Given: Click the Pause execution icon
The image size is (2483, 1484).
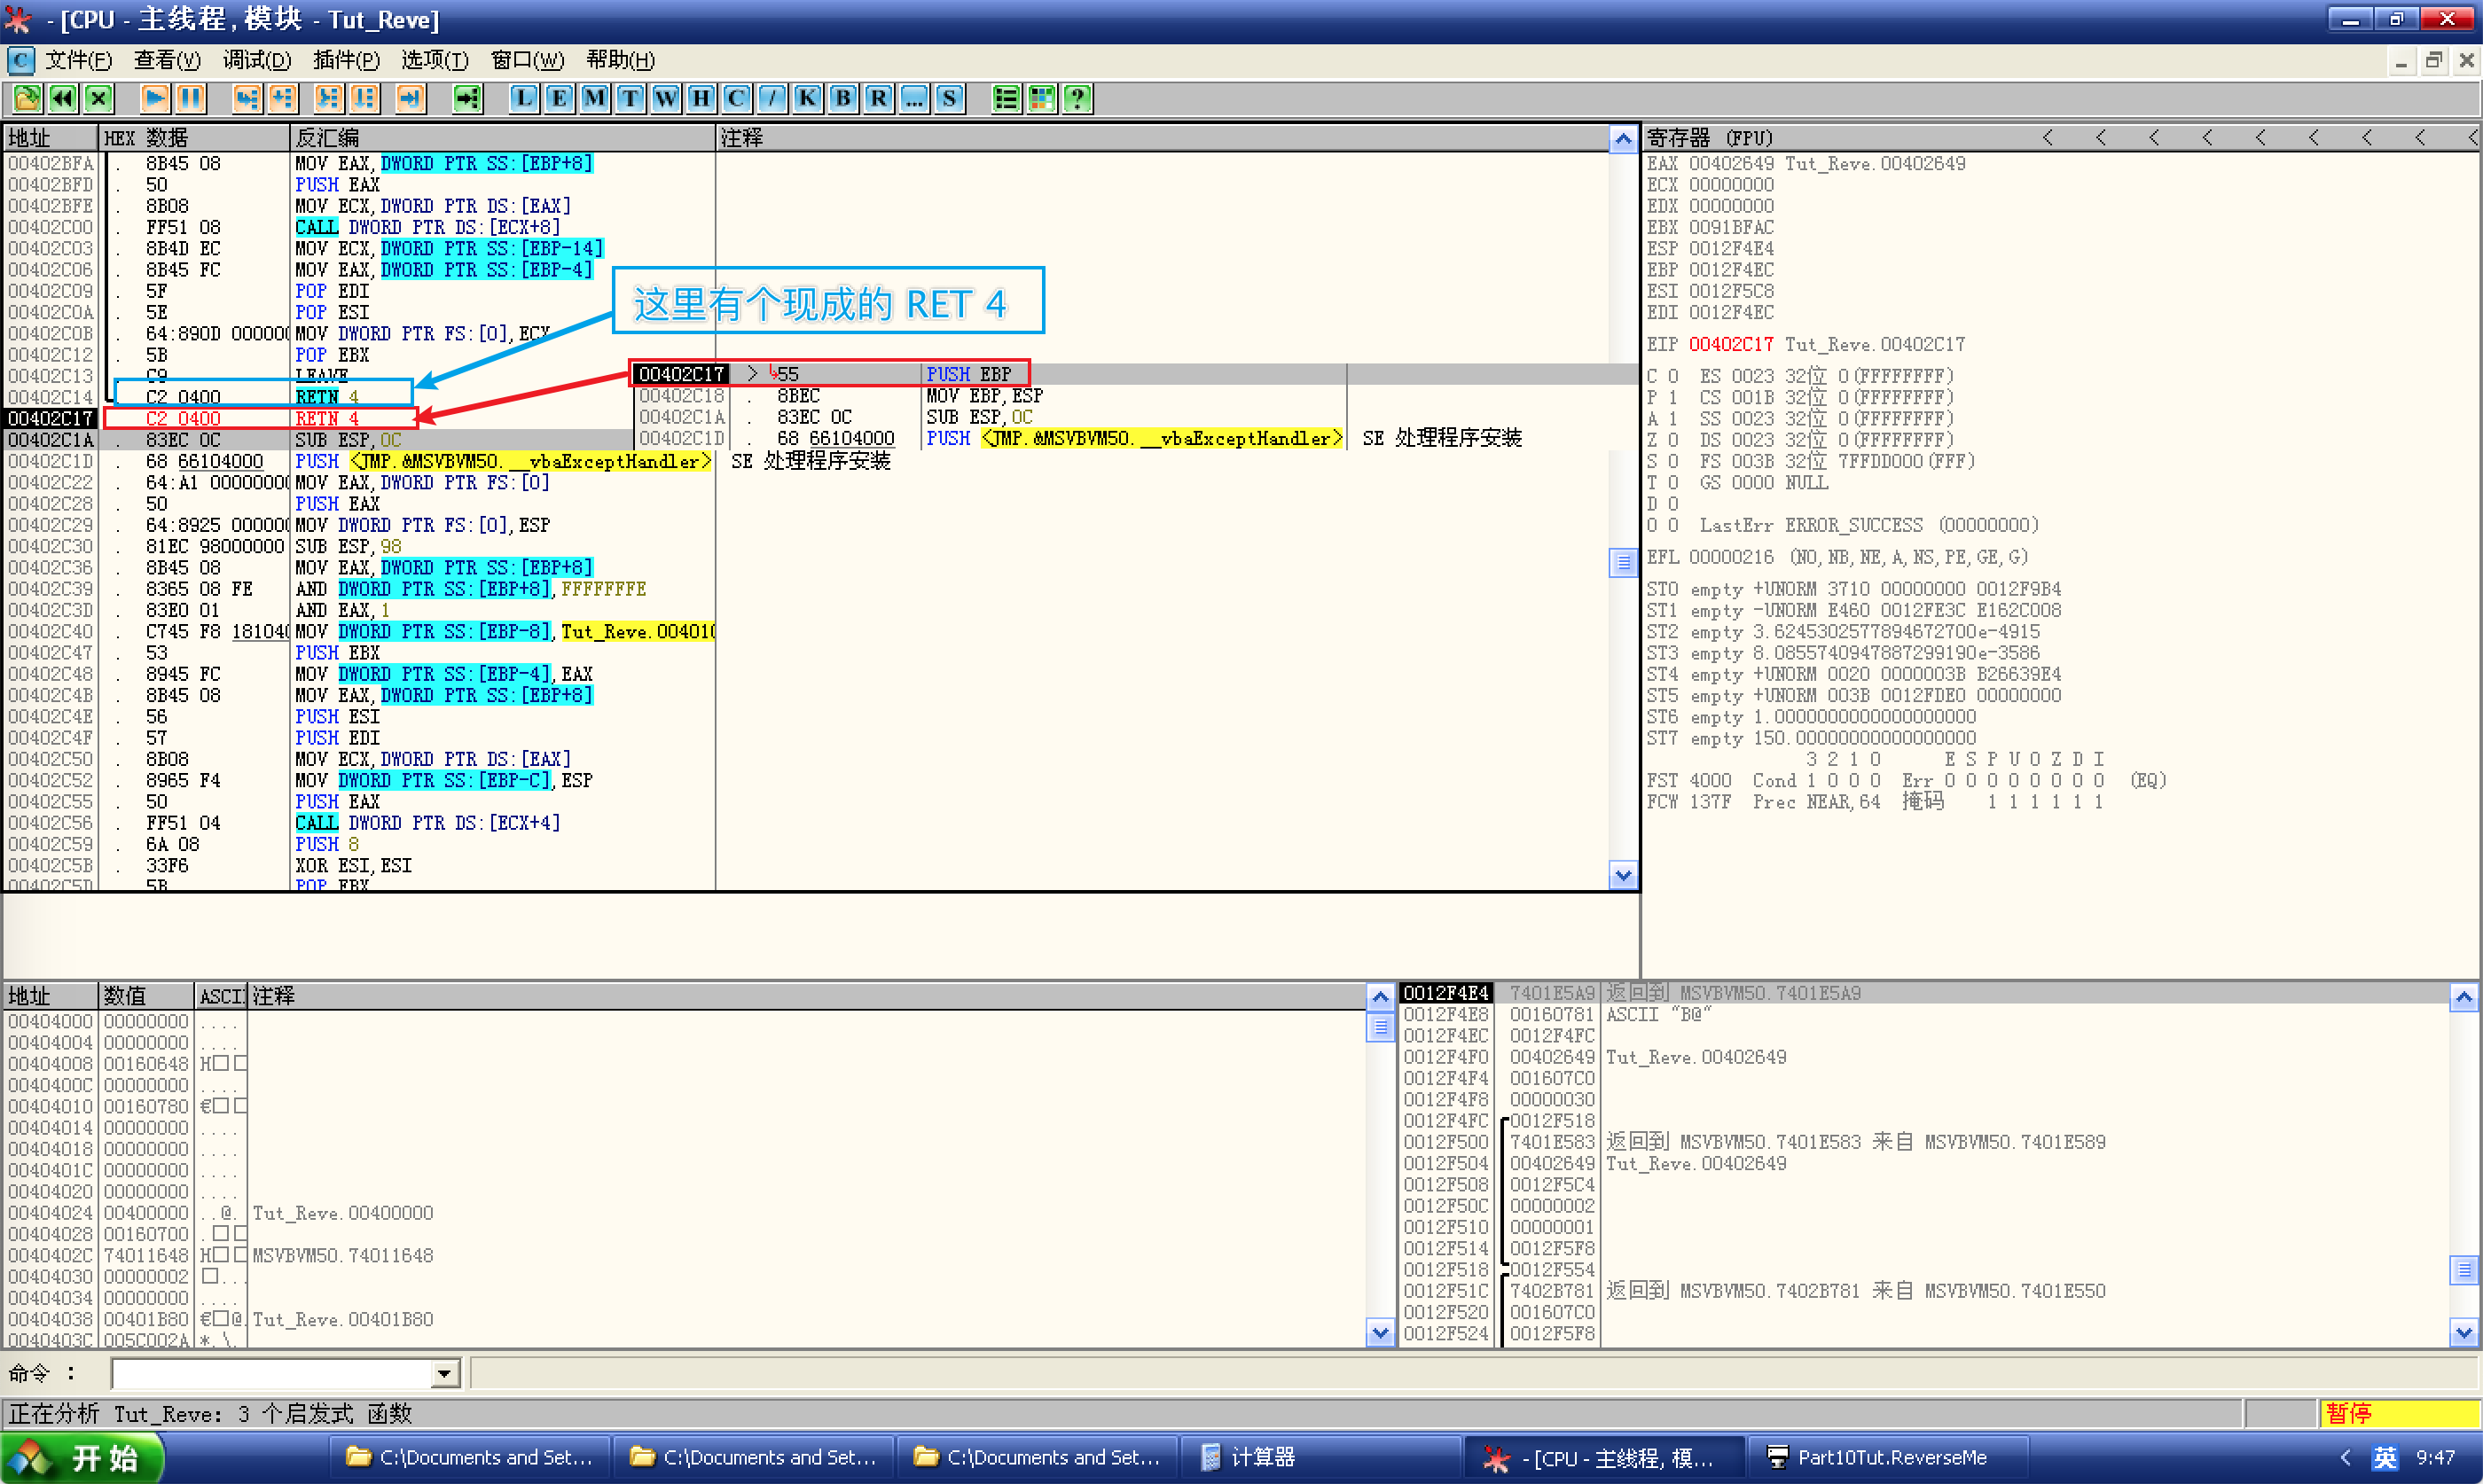Looking at the screenshot, I should [189, 98].
